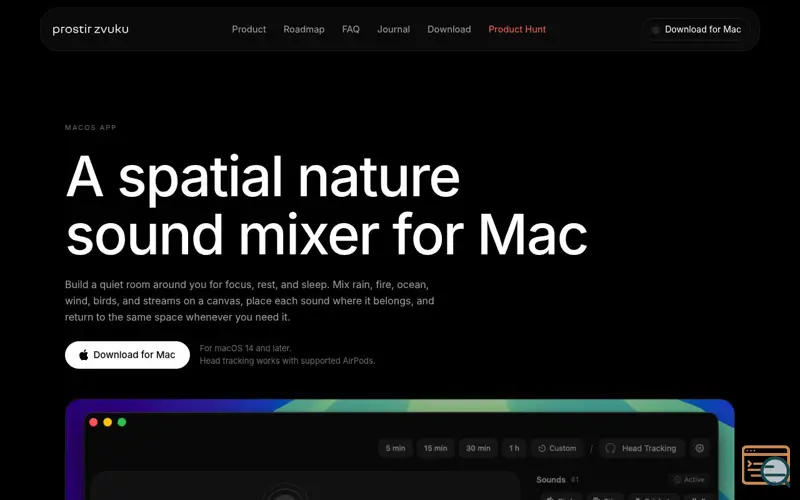Click the "A spatial nature sound mixer" headline
Viewport: 800px width, 500px height.
tap(327, 205)
